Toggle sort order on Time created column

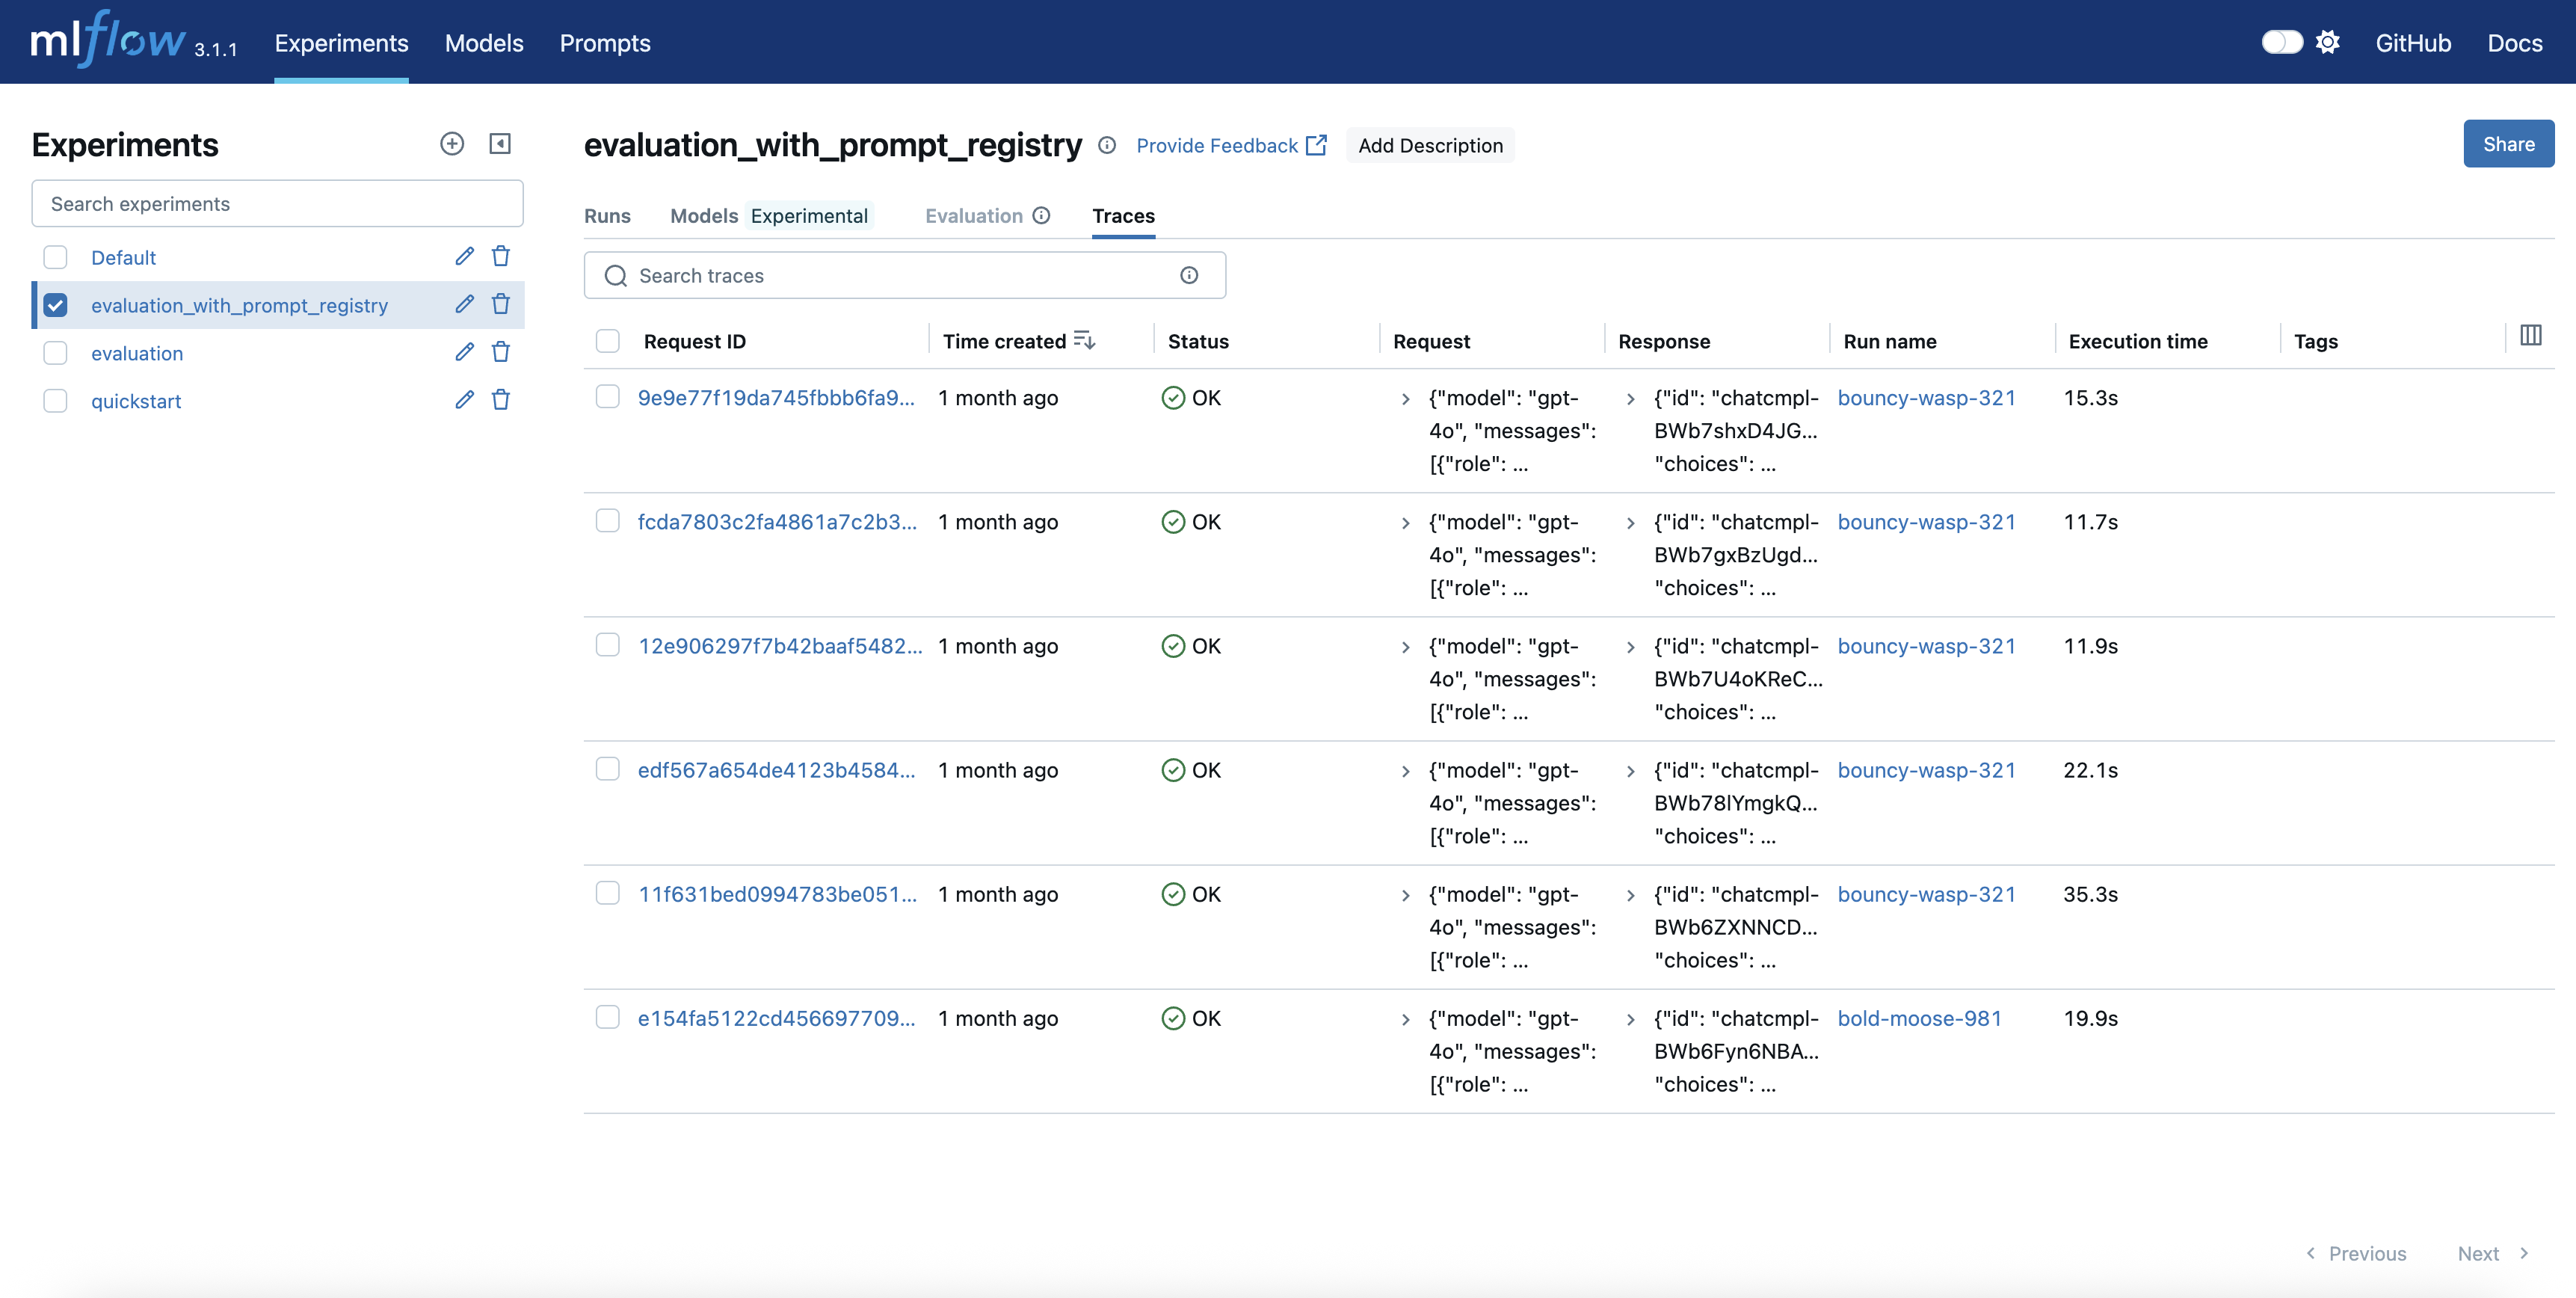click(x=1084, y=340)
